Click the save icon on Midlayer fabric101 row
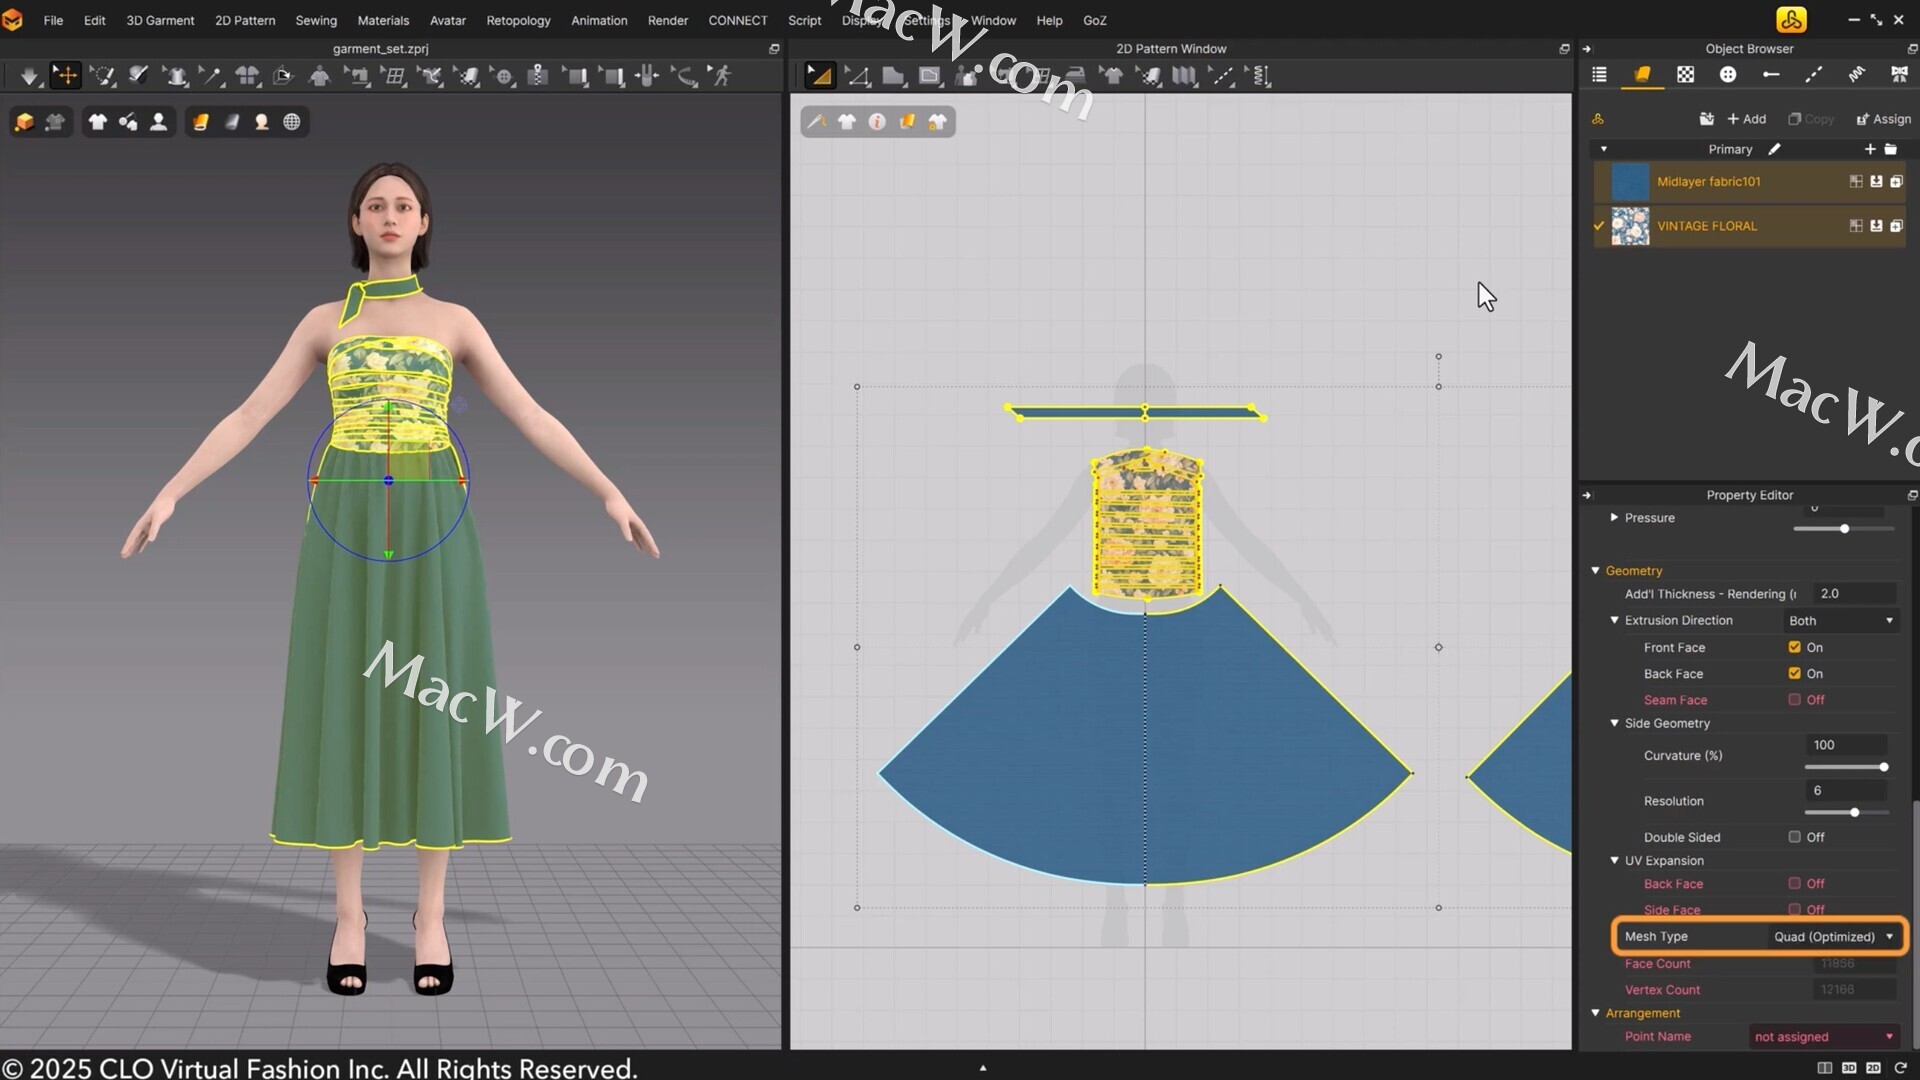 click(1876, 182)
